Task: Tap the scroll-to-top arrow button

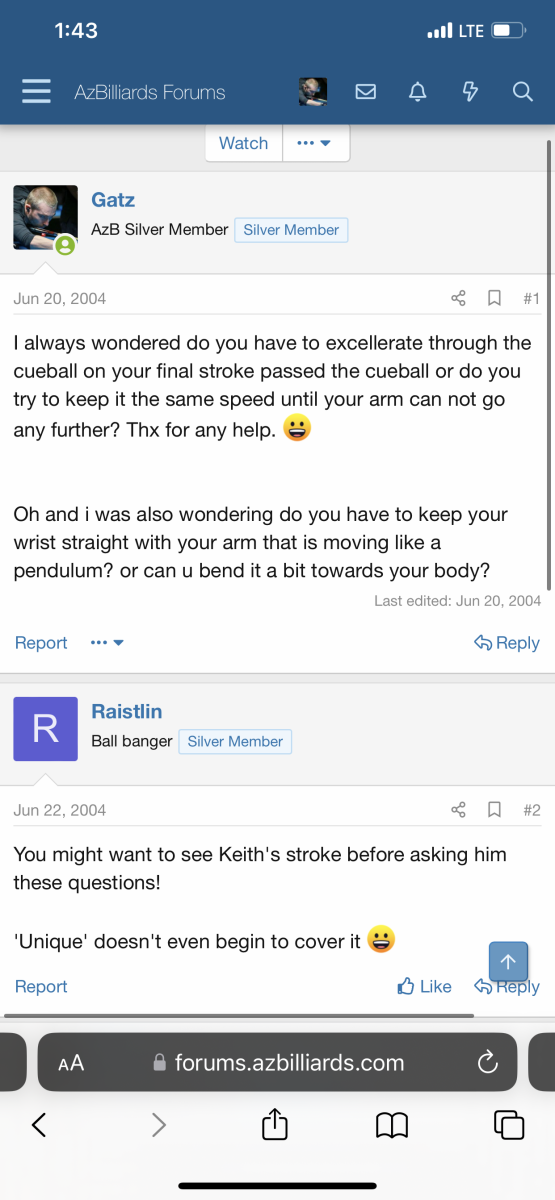Action: 508,961
